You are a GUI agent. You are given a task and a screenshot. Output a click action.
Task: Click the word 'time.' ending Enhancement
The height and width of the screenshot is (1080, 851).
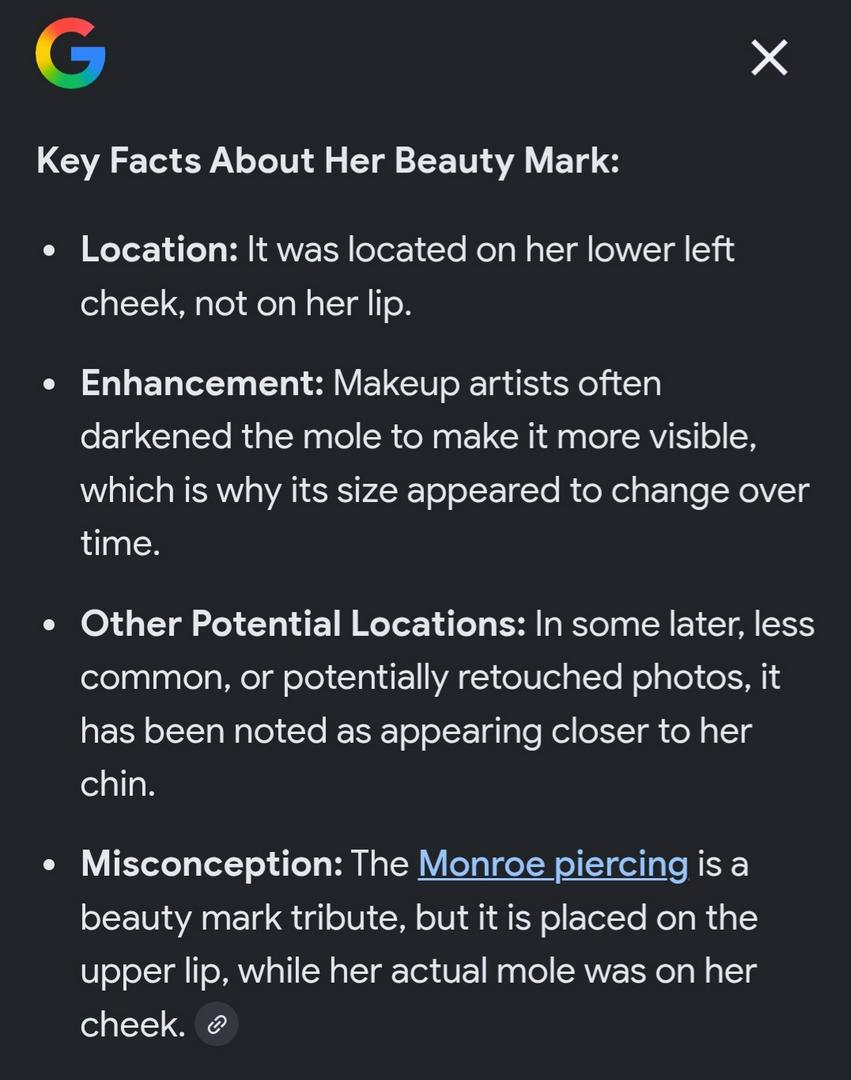120,543
